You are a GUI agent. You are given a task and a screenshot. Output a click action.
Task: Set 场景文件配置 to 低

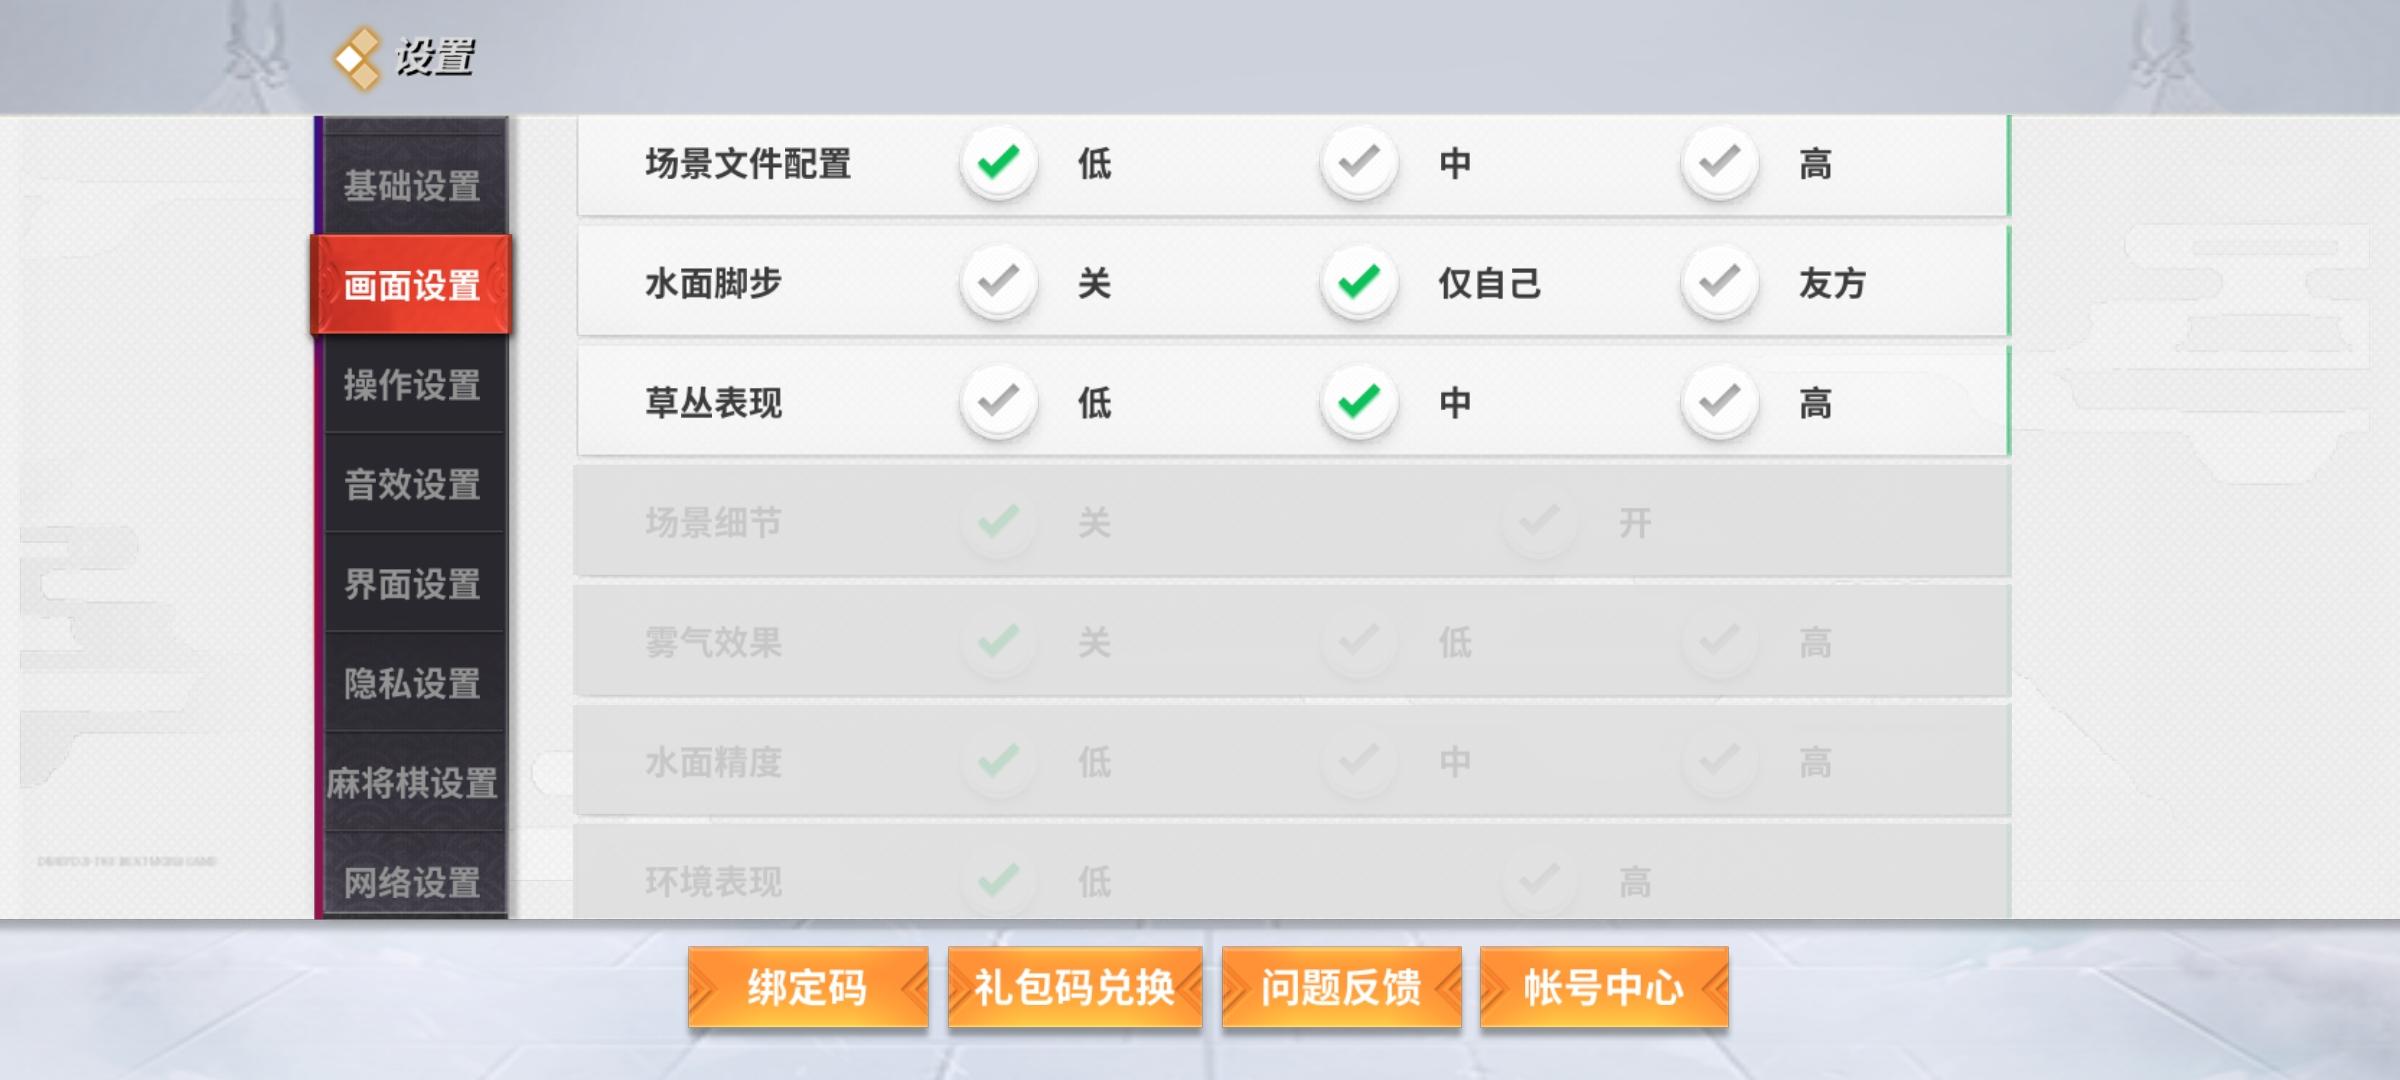[x=998, y=163]
